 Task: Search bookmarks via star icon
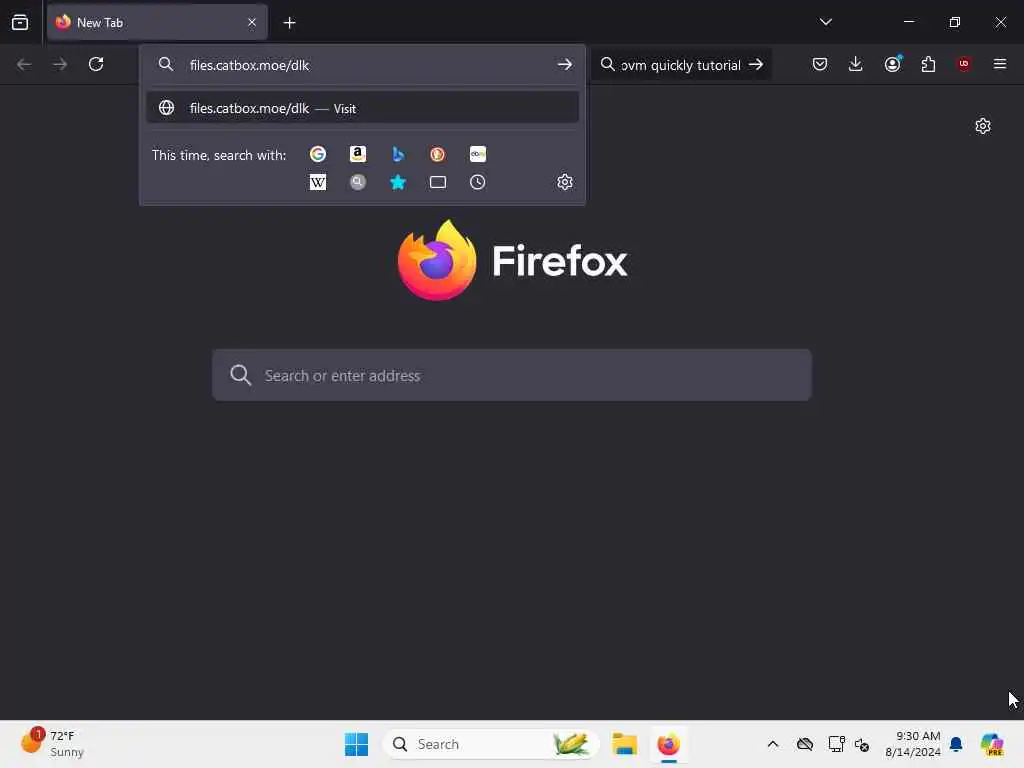pos(398,182)
